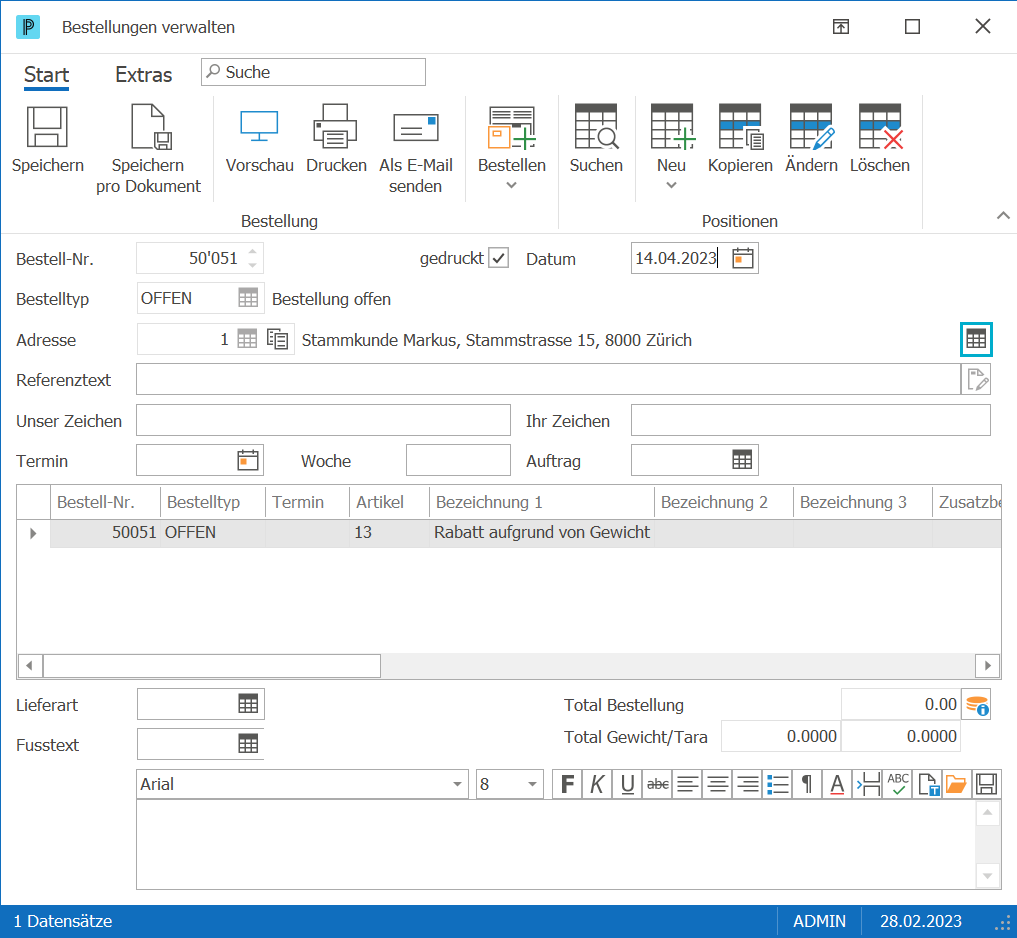Expand the row 50051 indicator arrow

click(33, 533)
